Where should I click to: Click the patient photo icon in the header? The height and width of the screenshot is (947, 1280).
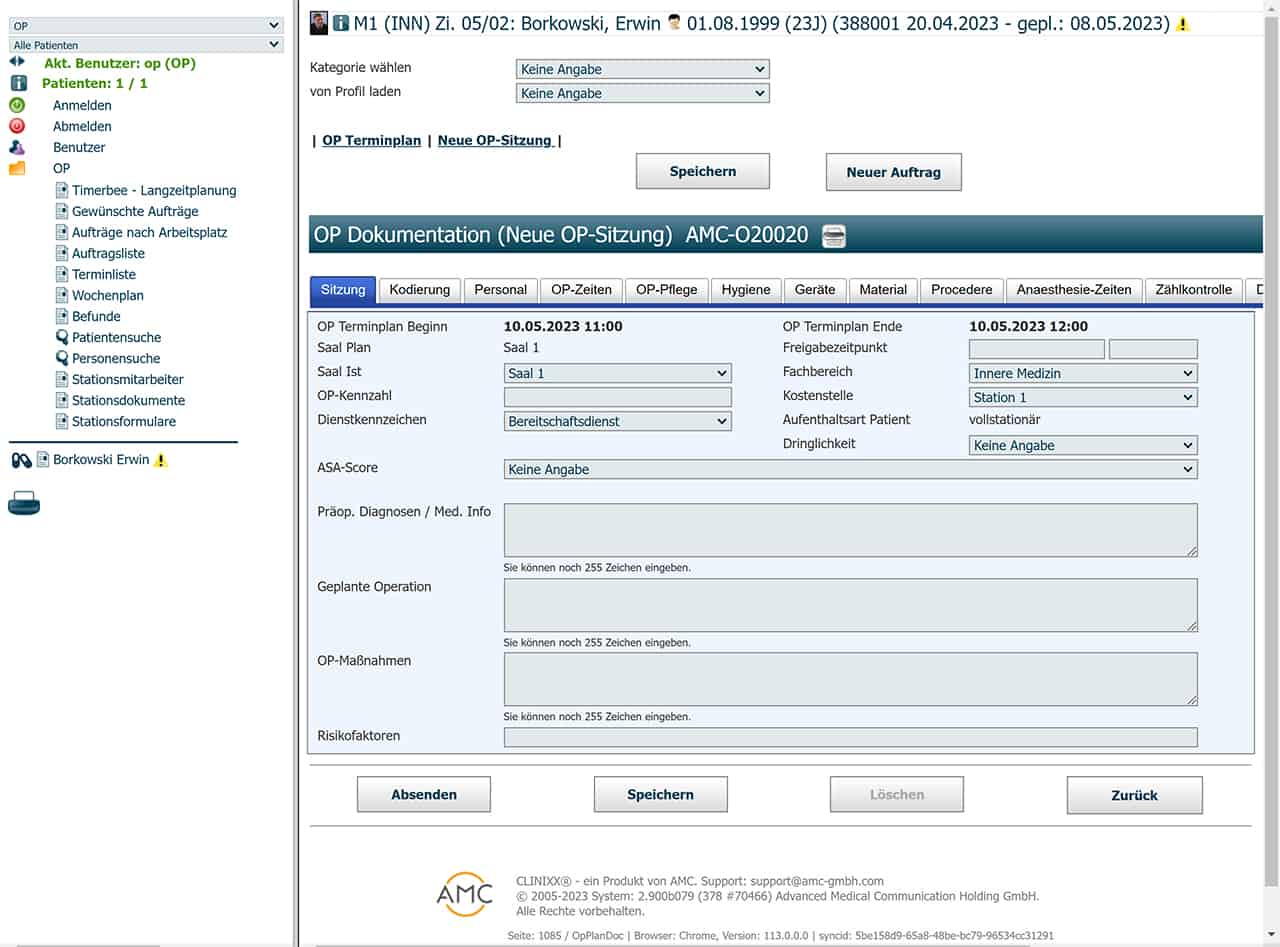319,23
